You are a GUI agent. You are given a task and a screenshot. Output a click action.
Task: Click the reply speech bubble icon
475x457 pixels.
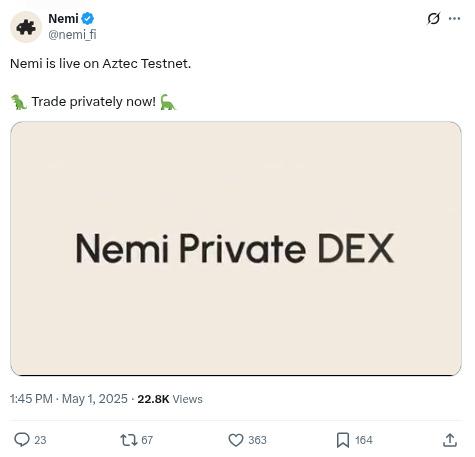[x=22, y=440]
